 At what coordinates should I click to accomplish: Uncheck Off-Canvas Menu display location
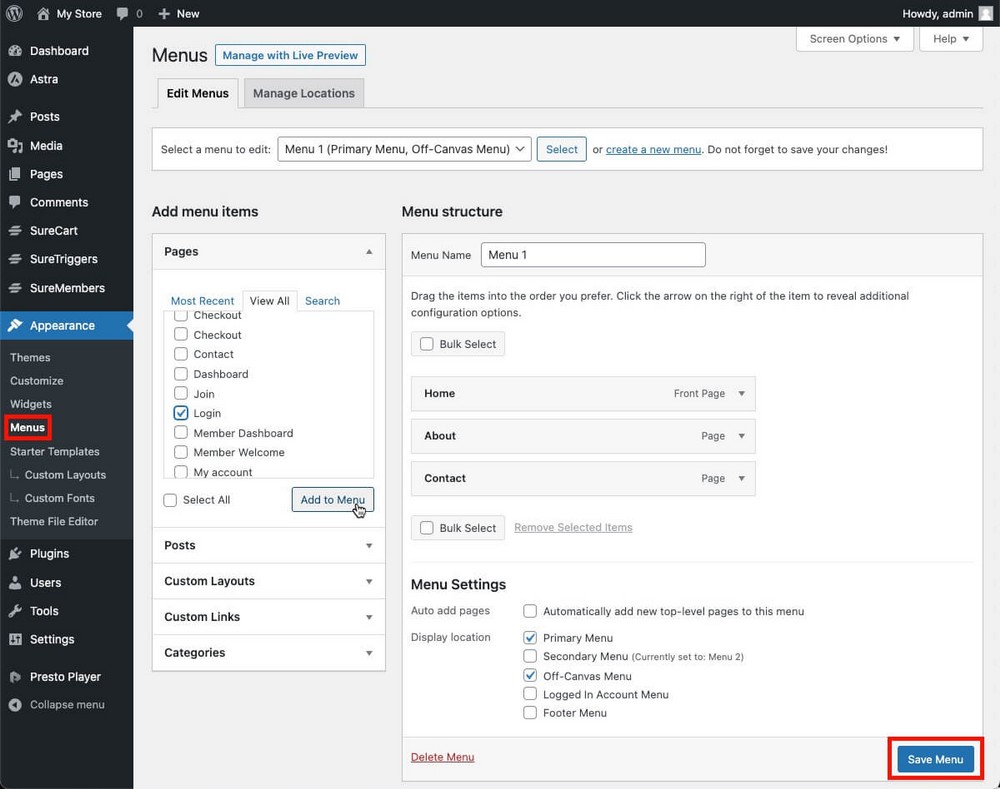click(530, 675)
